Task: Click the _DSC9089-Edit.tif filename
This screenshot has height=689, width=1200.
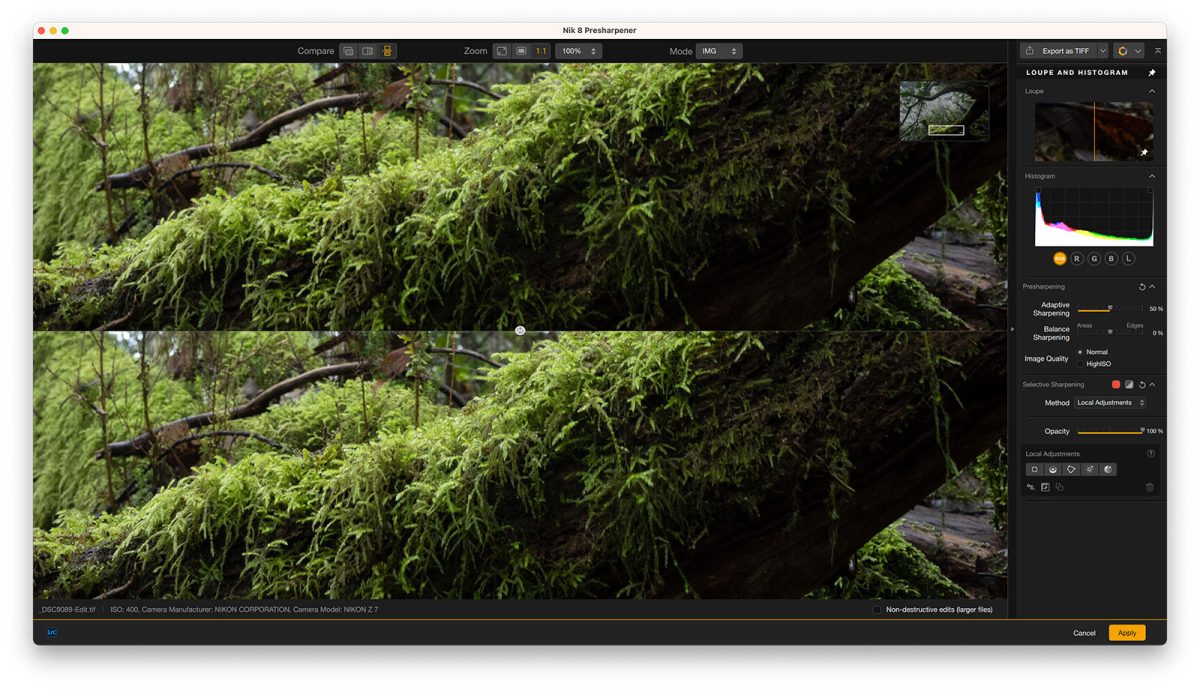Action: [67, 609]
